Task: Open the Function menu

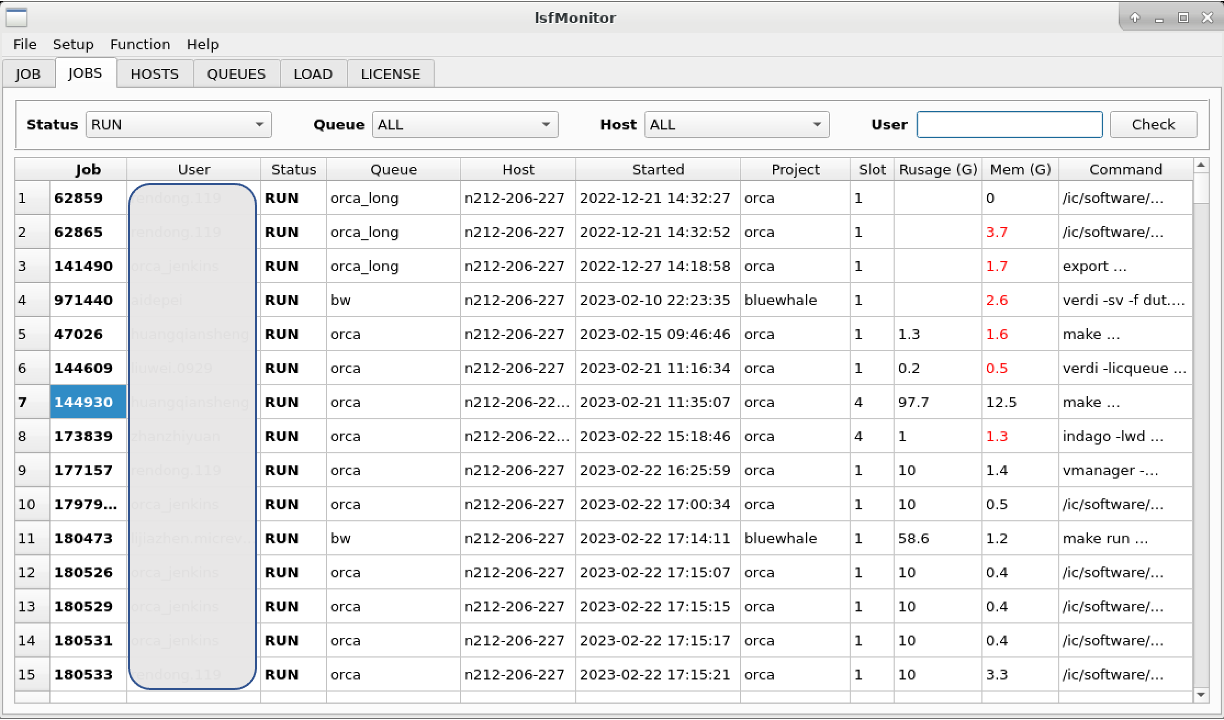Action: 139,44
